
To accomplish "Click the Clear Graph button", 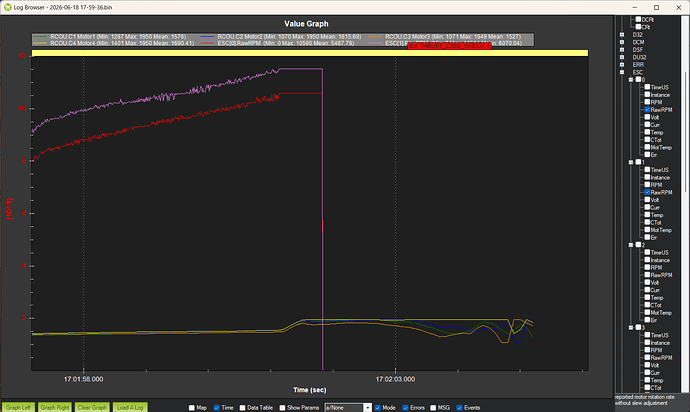I will click(x=92, y=407).
